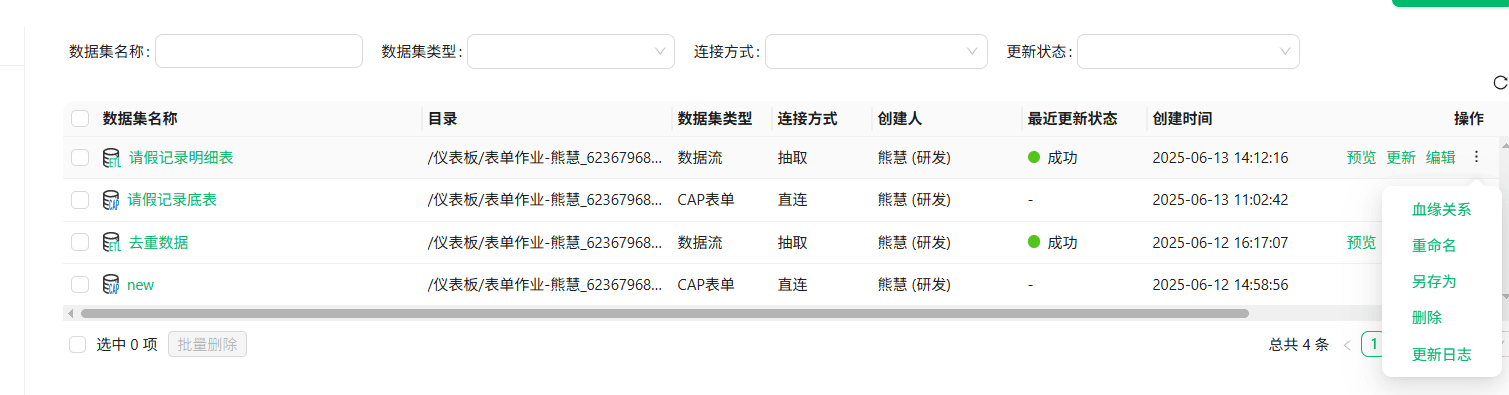
Task: Click page number 1 in pagination
Action: (x=1374, y=345)
